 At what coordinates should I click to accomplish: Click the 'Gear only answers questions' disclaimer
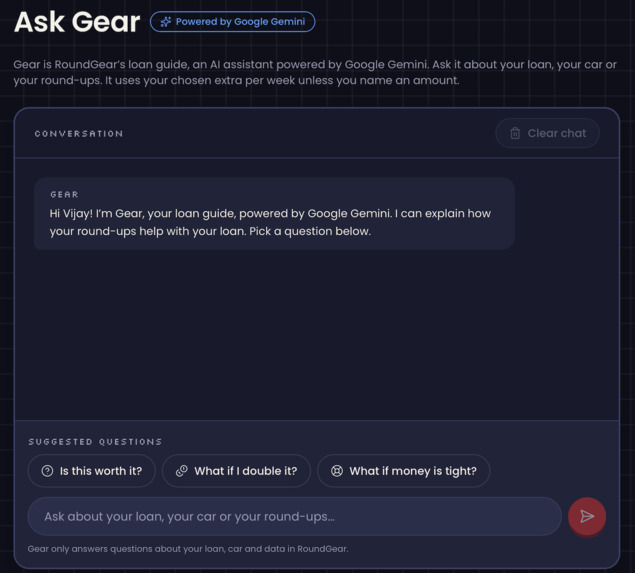pos(188,549)
